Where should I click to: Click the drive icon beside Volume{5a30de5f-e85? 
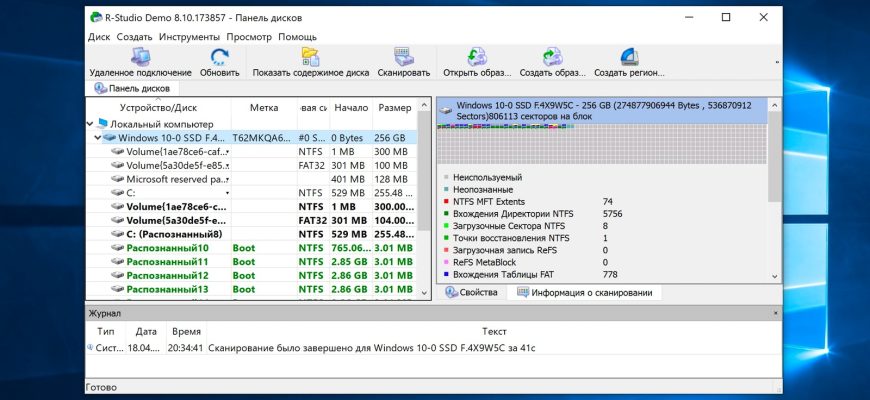[x=118, y=165]
